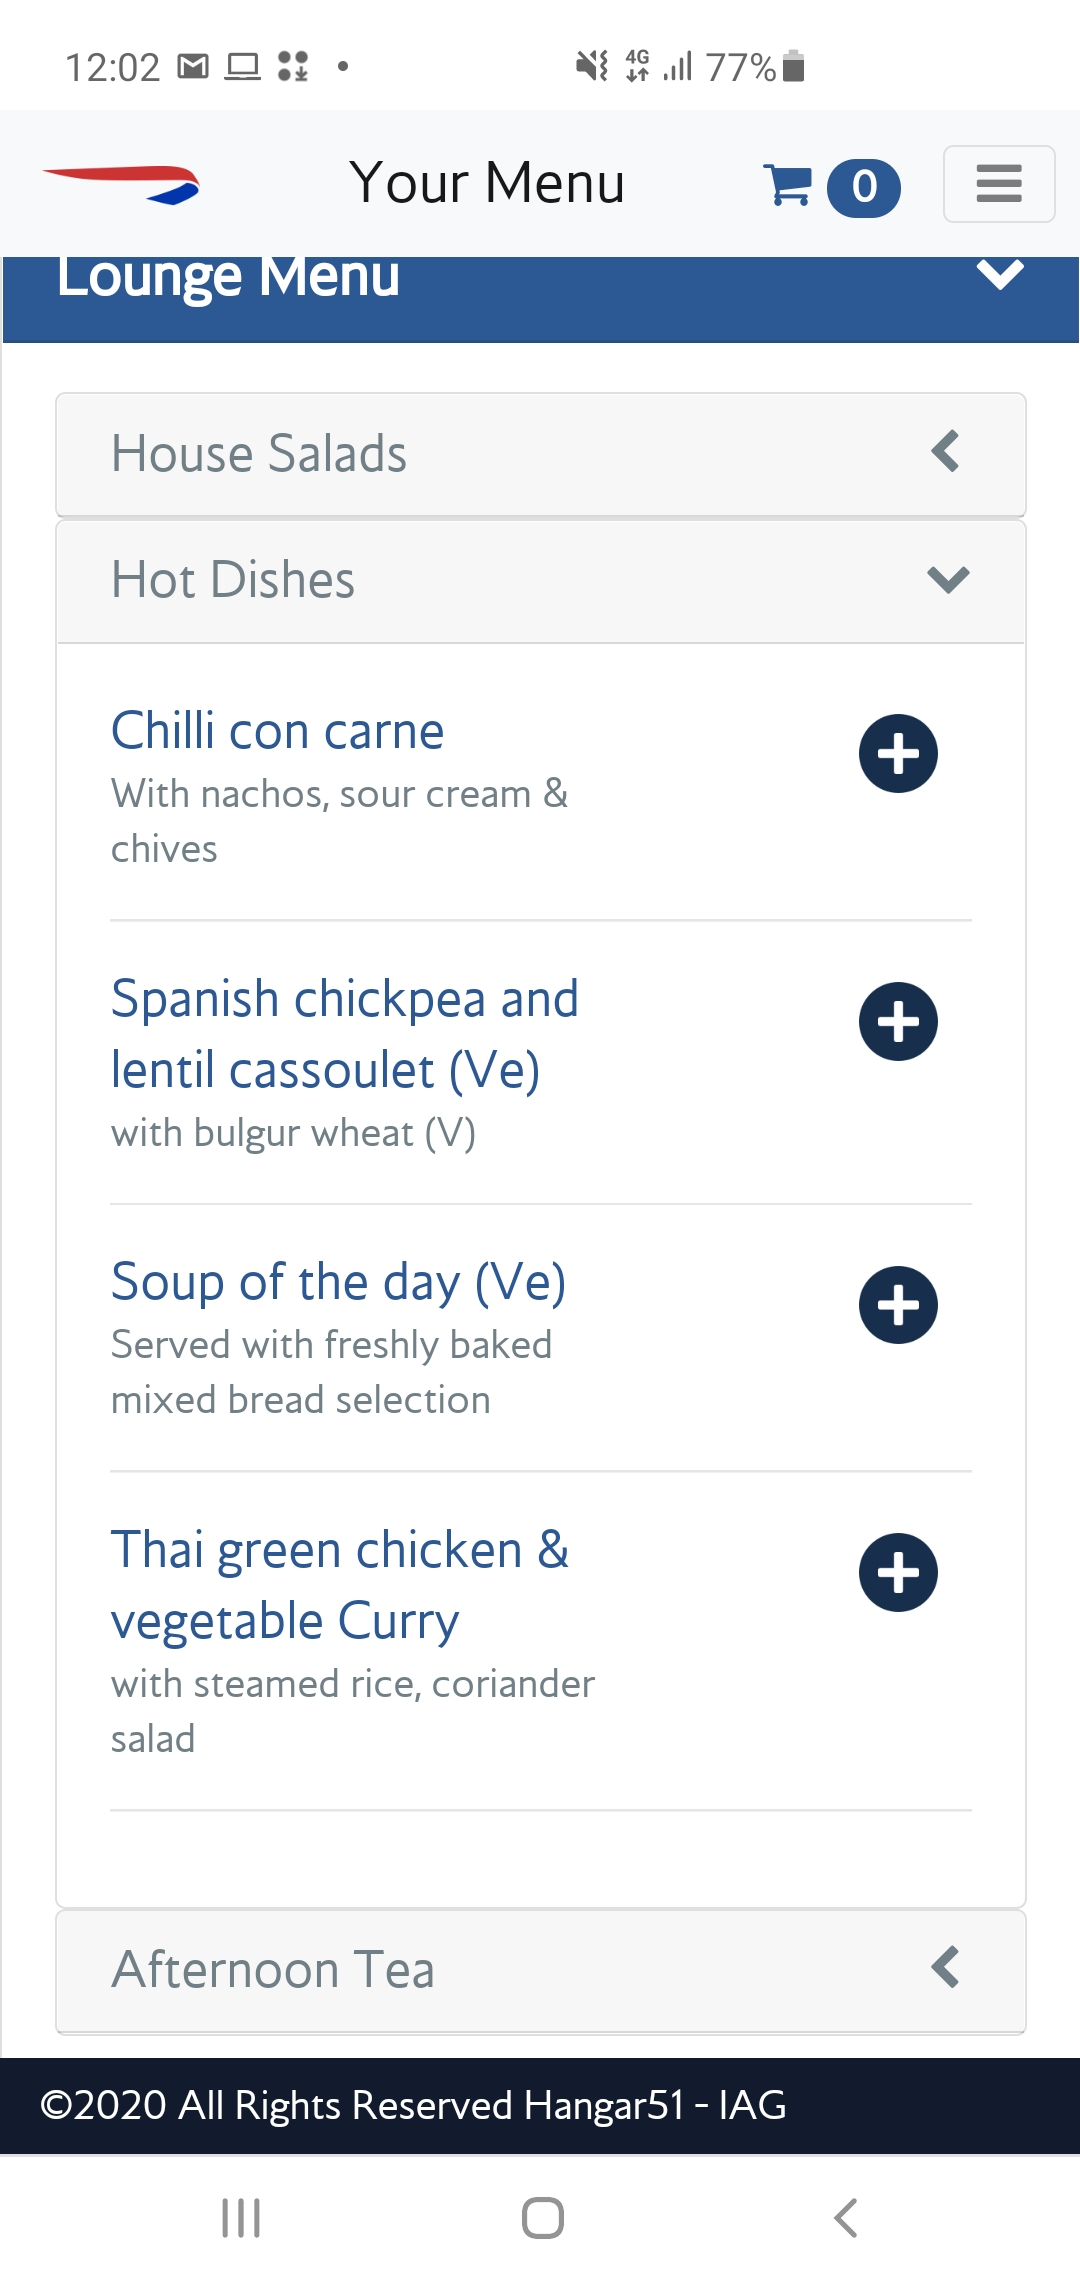Expand the House Salads section
Image resolution: width=1080 pixels, height=2280 pixels.
coord(540,454)
